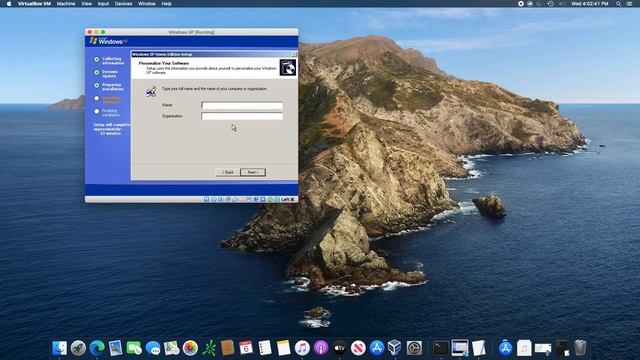
Task: Open VirtualBox cube icon in the Dock
Action: click(395, 348)
